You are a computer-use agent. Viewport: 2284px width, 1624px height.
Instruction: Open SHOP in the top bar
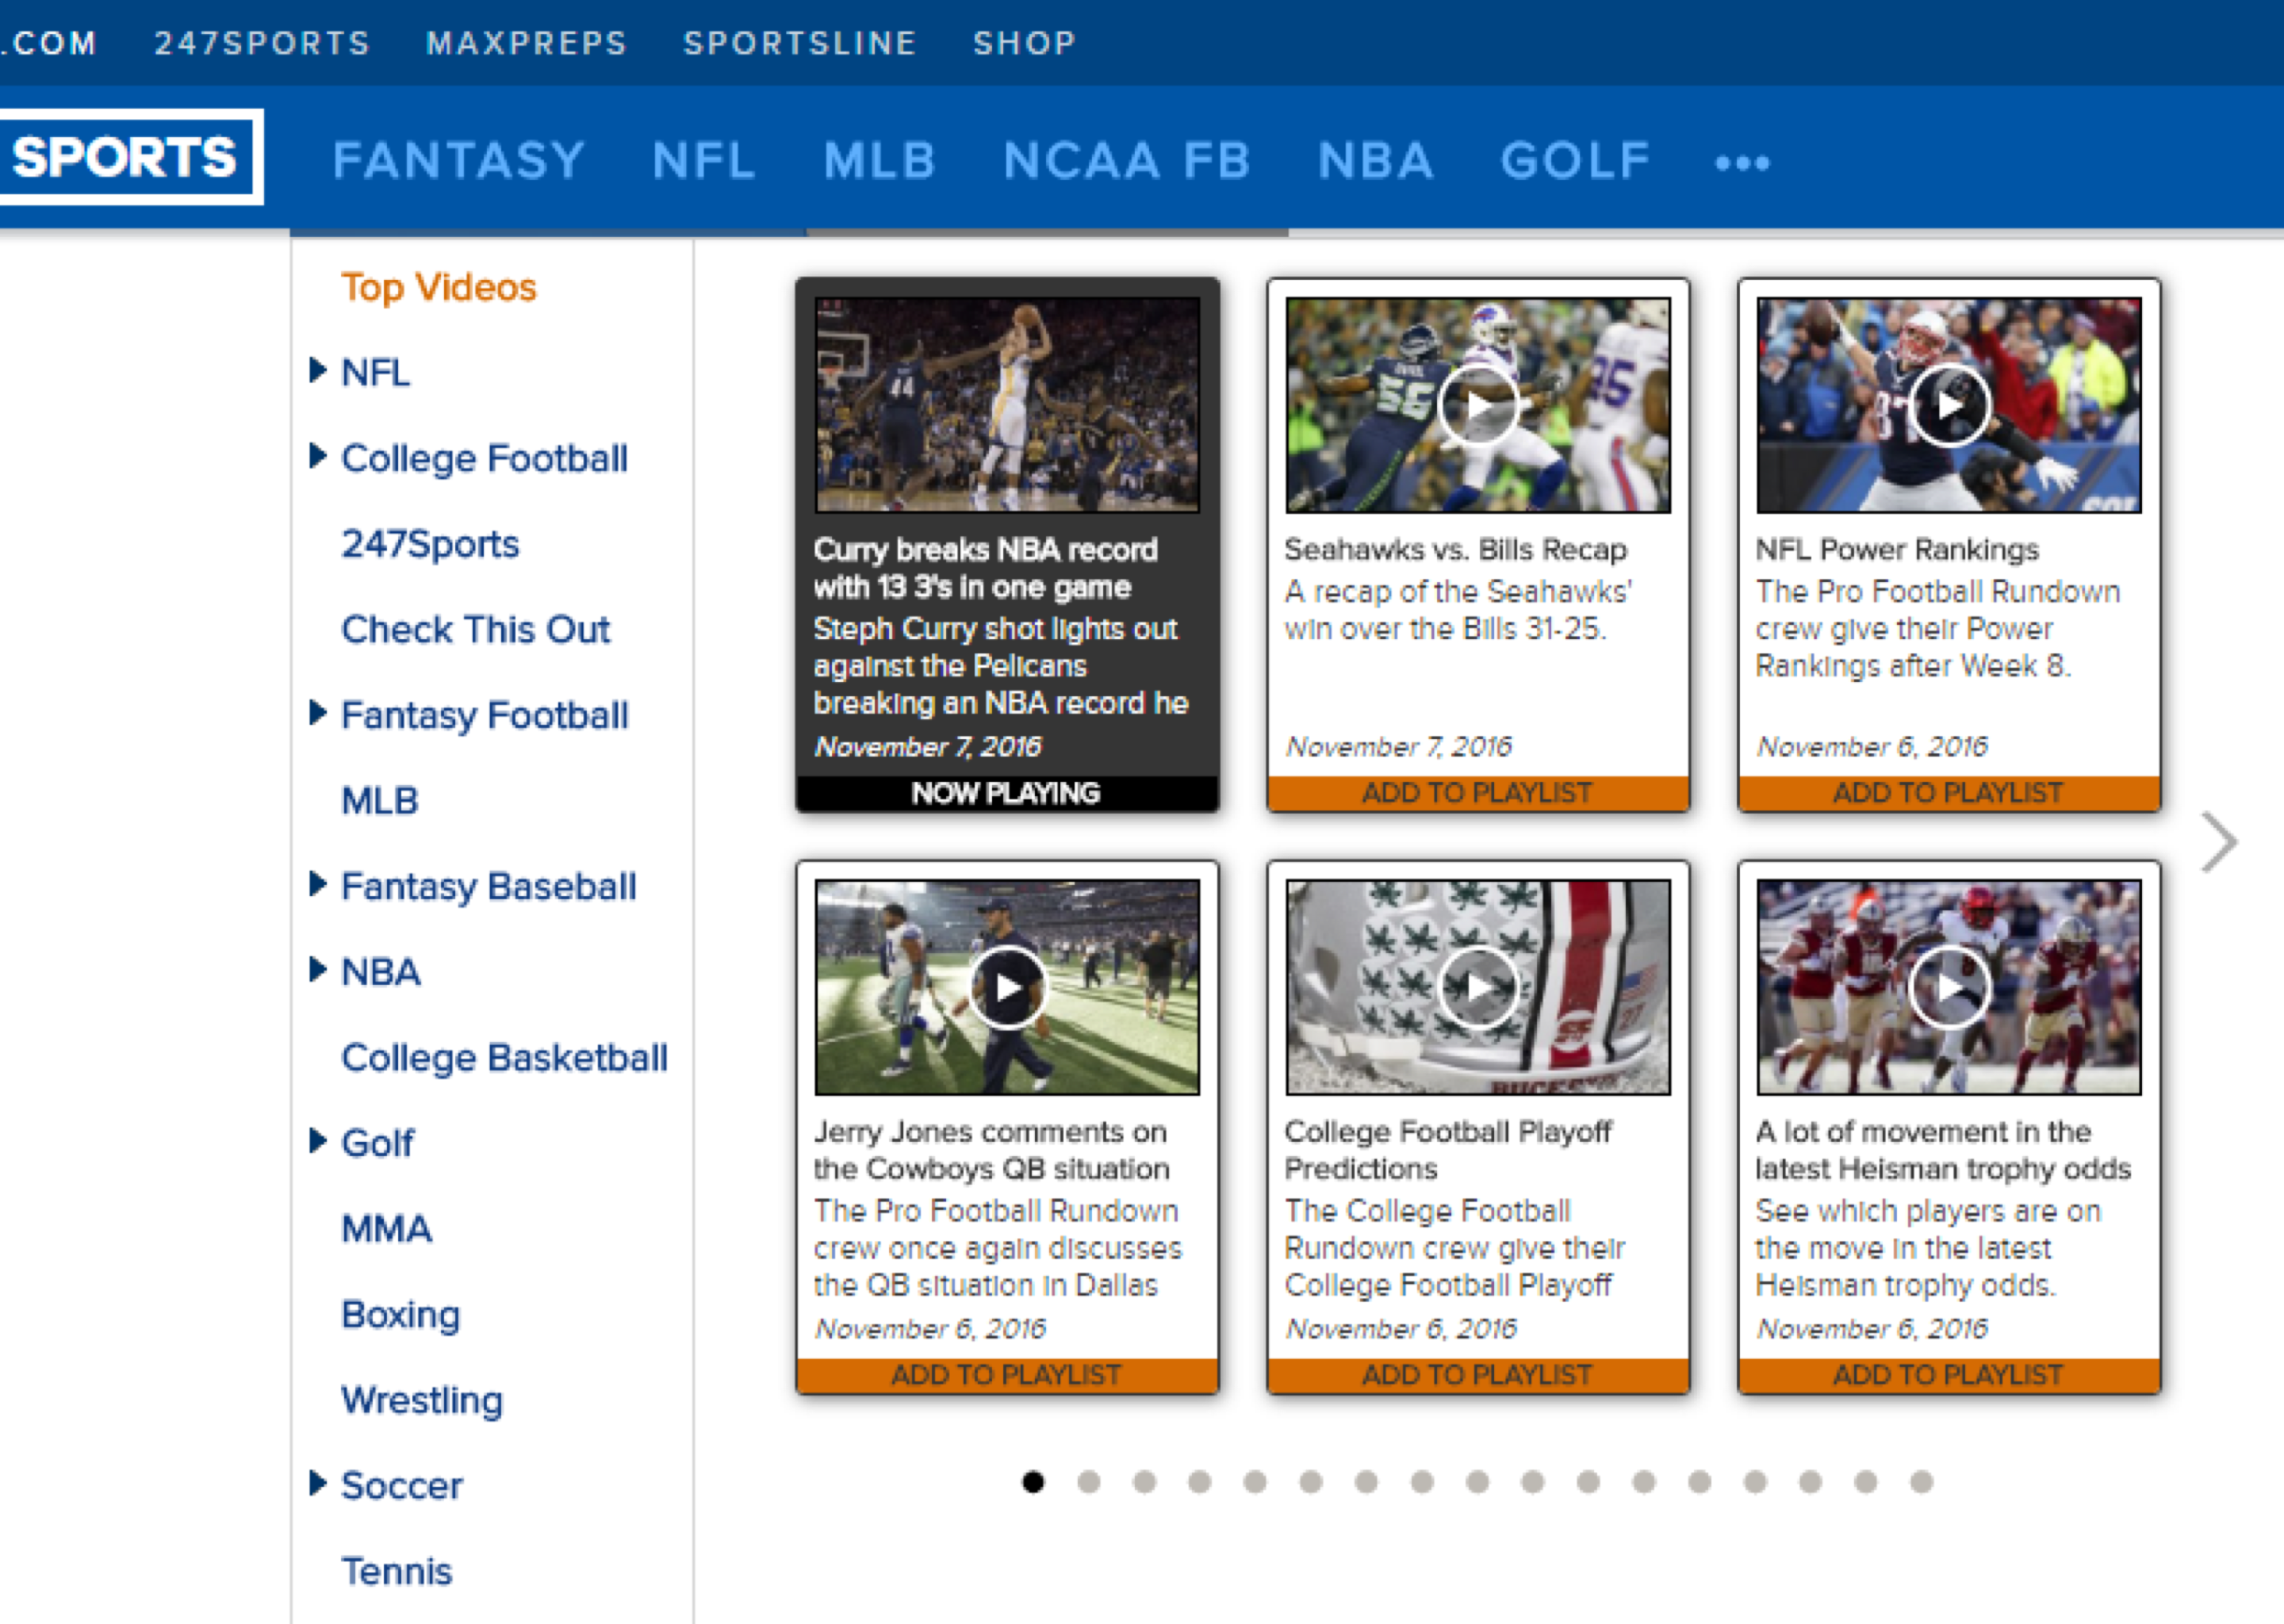point(1025,43)
